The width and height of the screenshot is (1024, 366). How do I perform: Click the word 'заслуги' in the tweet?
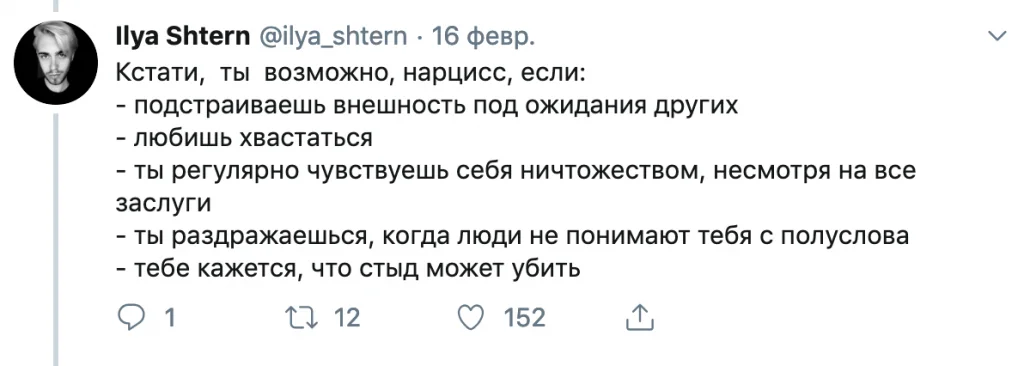click(x=163, y=203)
